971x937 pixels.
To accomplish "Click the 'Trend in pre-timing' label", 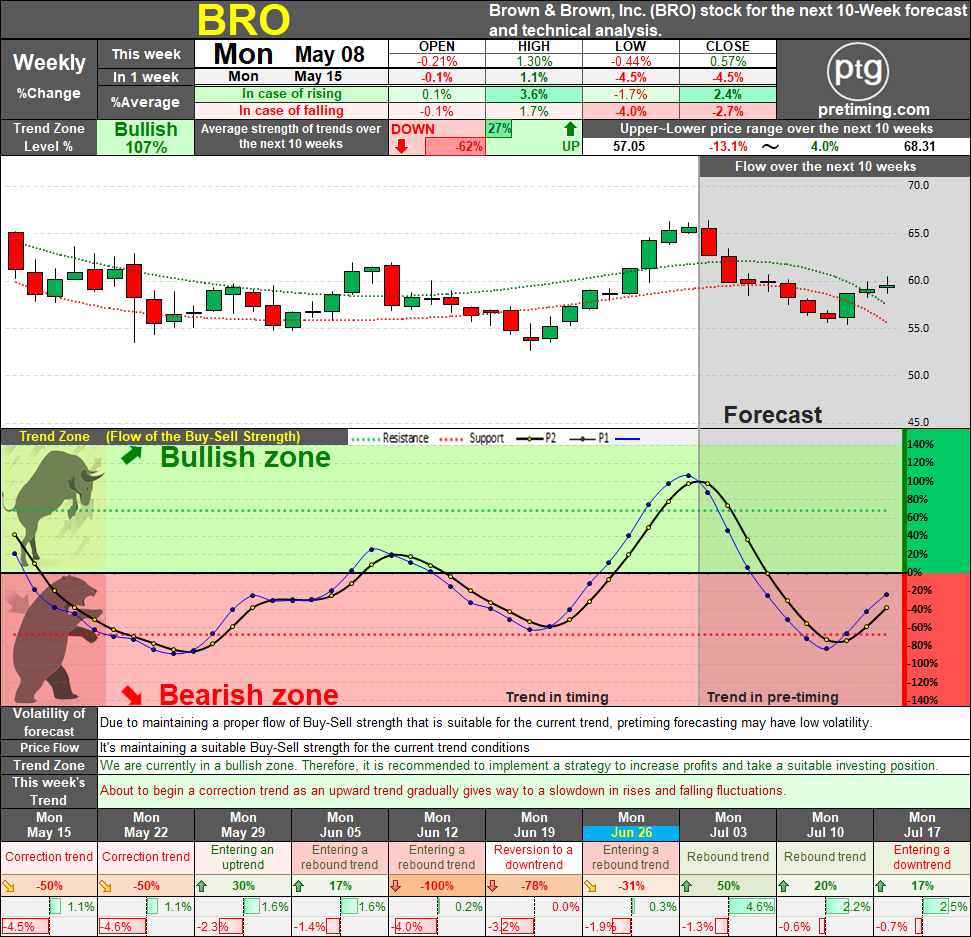I will point(772,697).
